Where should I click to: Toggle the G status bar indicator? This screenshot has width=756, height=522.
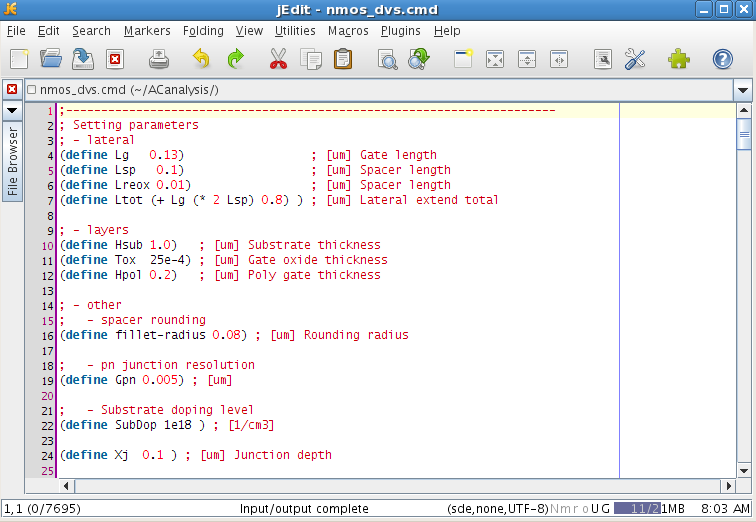pos(605,509)
